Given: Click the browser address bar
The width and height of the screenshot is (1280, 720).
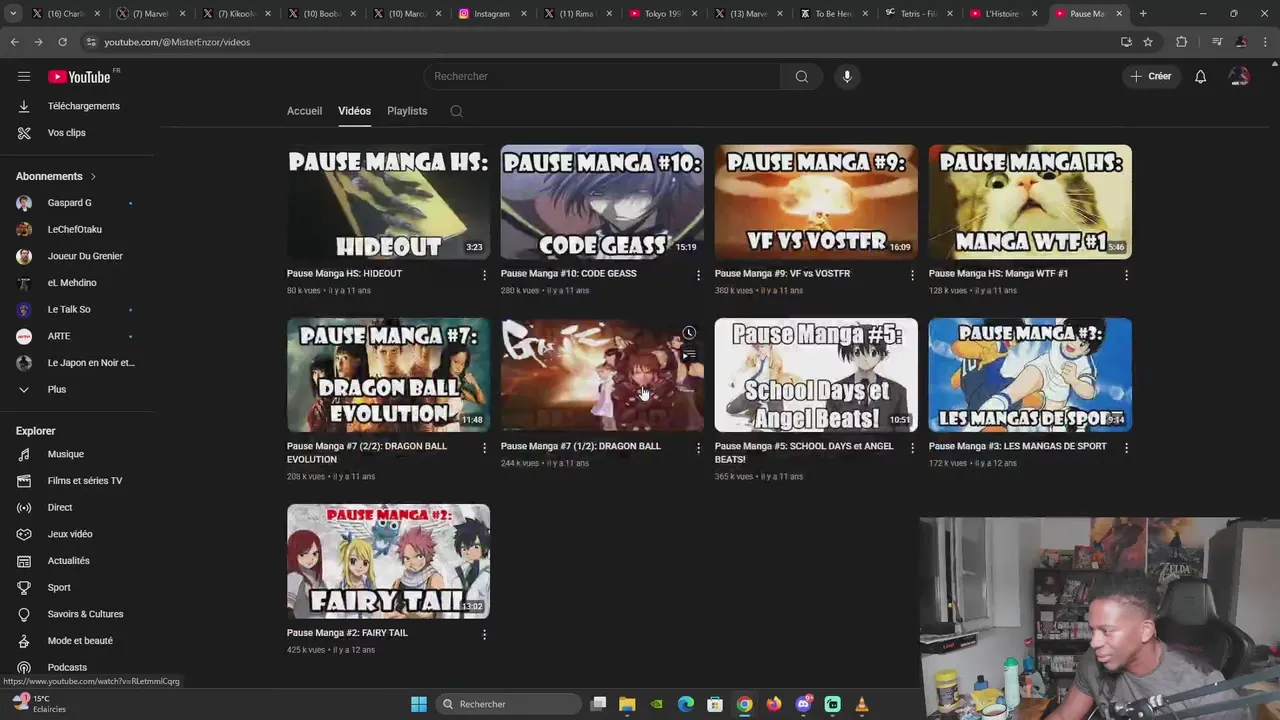Looking at the screenshot, I should click(600, 42).
